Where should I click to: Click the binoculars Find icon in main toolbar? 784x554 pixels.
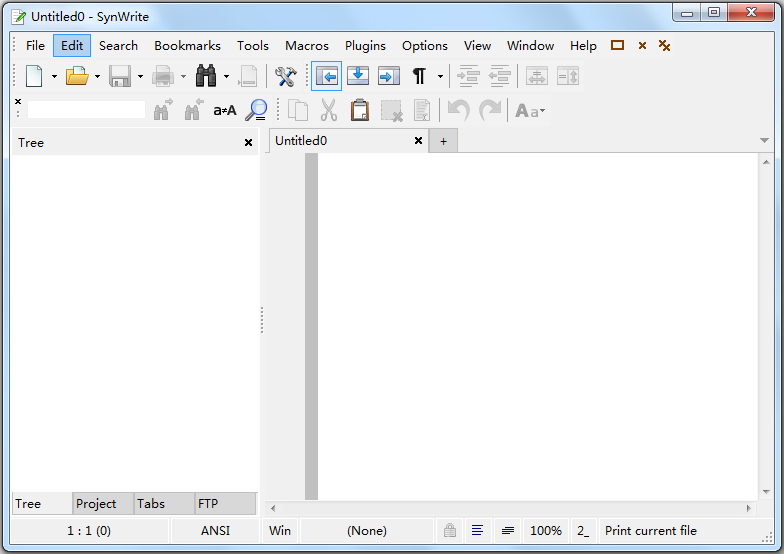[x=206, y=76]
